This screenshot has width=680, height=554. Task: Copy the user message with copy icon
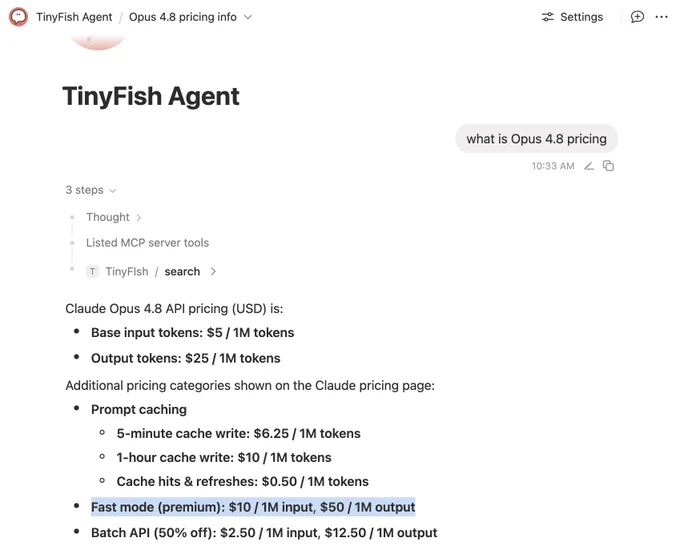(608, 166)
